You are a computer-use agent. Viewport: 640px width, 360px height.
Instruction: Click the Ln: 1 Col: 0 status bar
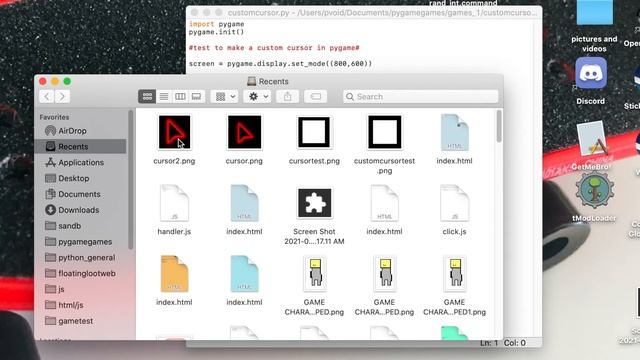(503, 343)
